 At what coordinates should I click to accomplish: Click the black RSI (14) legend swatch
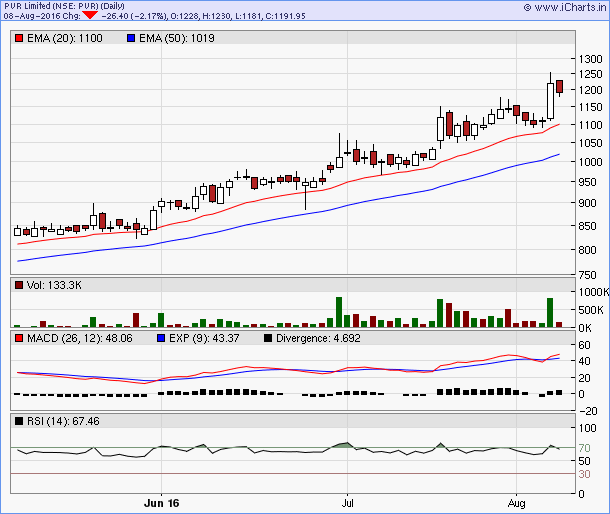coord(19,421)
